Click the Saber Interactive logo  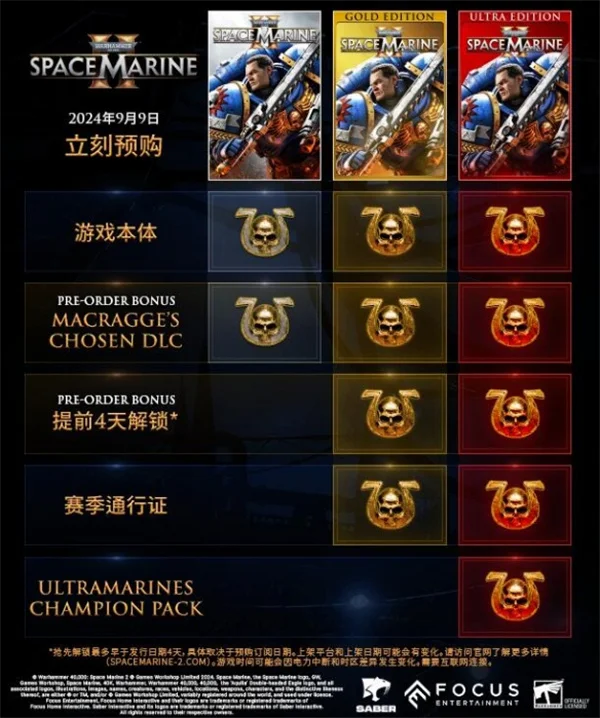pos(376,695)
